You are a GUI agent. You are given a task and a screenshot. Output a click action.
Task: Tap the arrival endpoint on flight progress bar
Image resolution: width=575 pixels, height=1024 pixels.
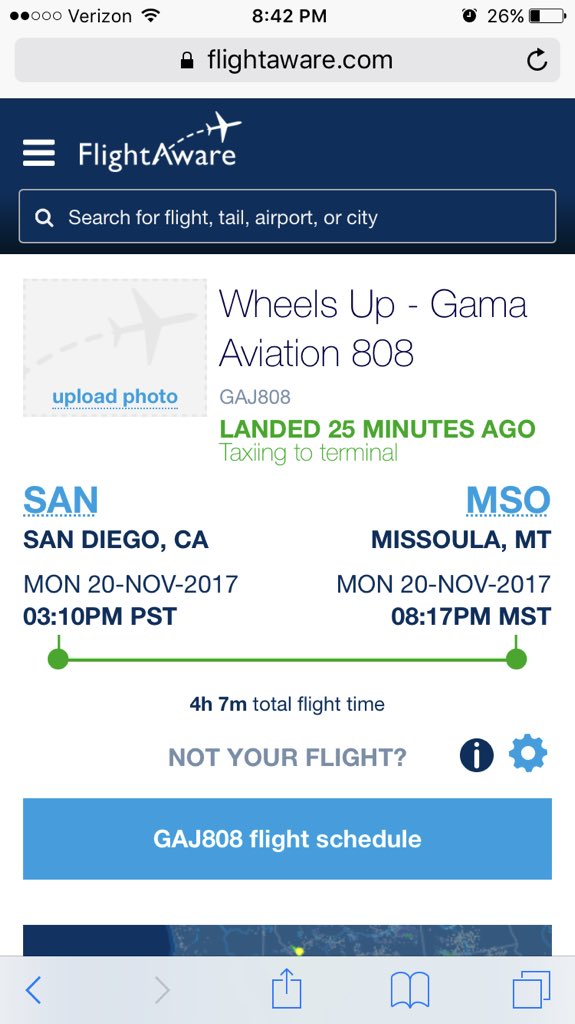[x=516, y=659]
